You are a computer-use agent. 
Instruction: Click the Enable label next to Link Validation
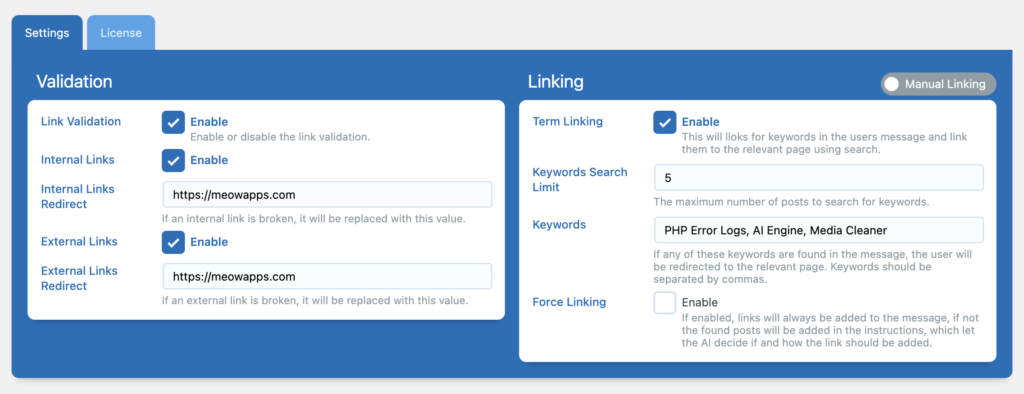209,122
